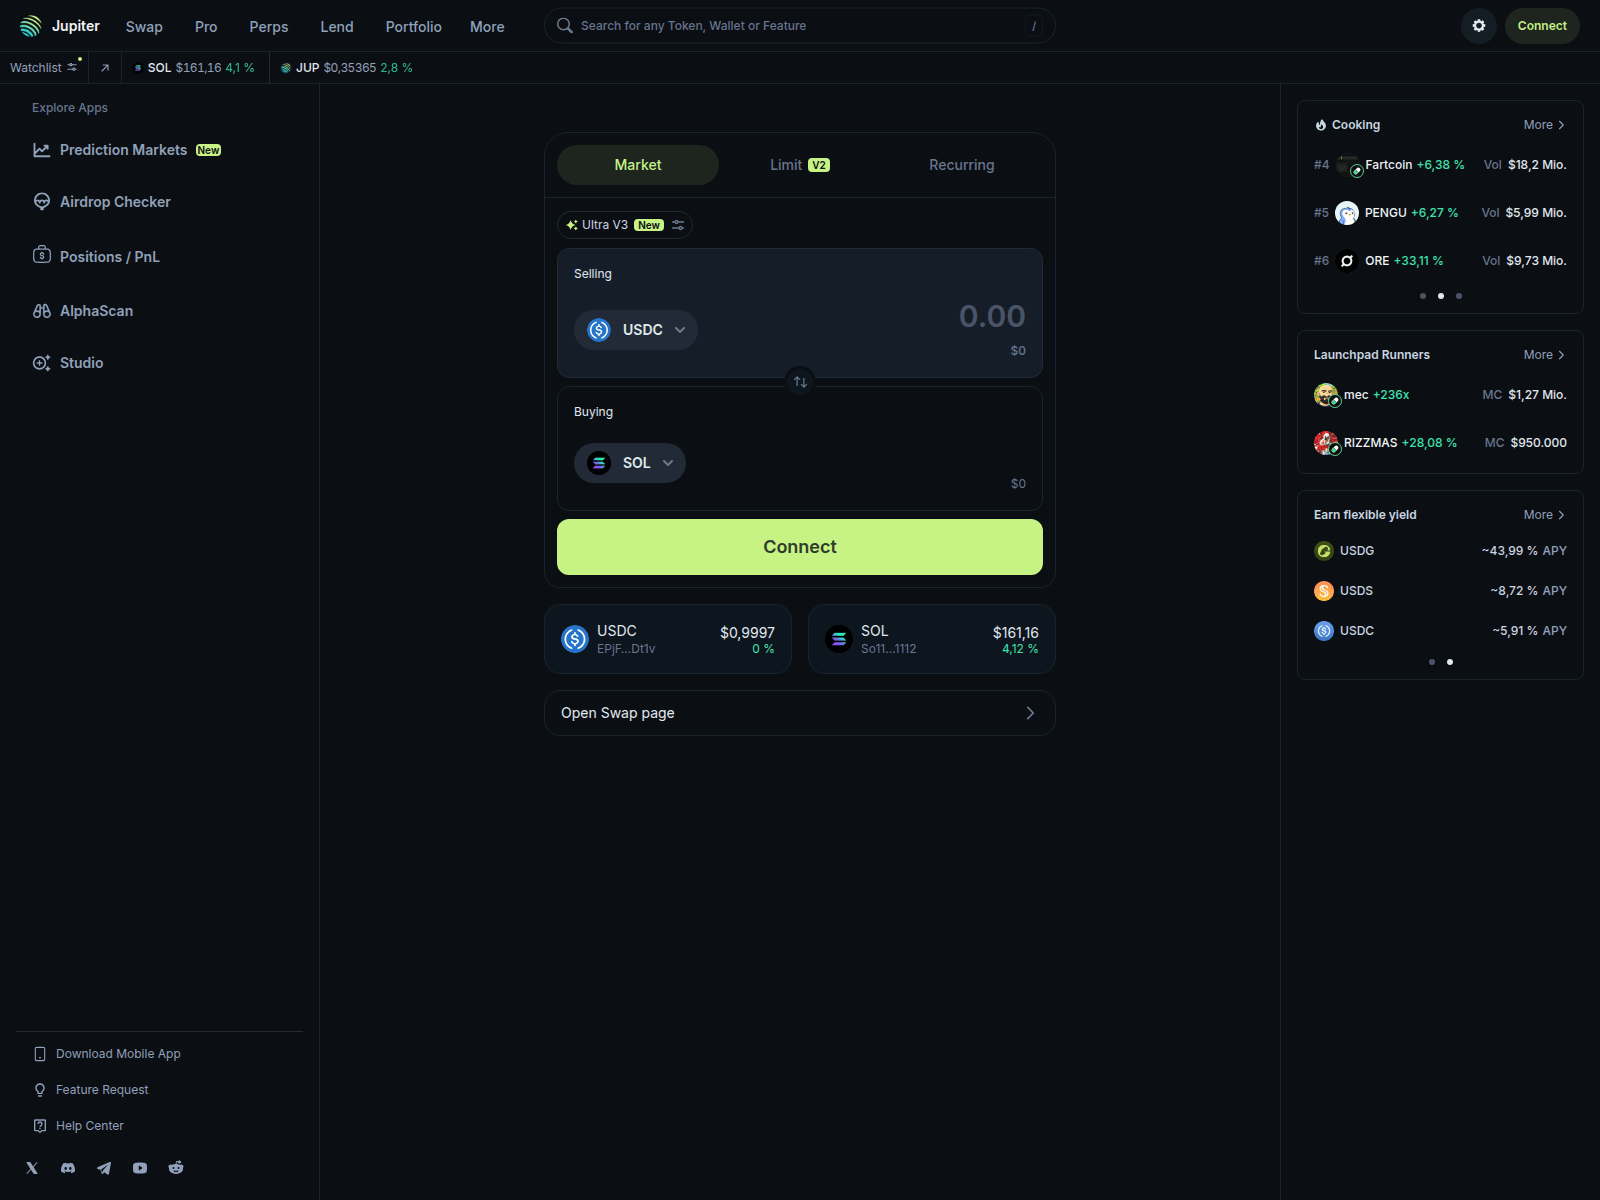This screenshot has width=1600, height=1200.
Task: Open the Swap nav item
Action: [x=144, y=27]
